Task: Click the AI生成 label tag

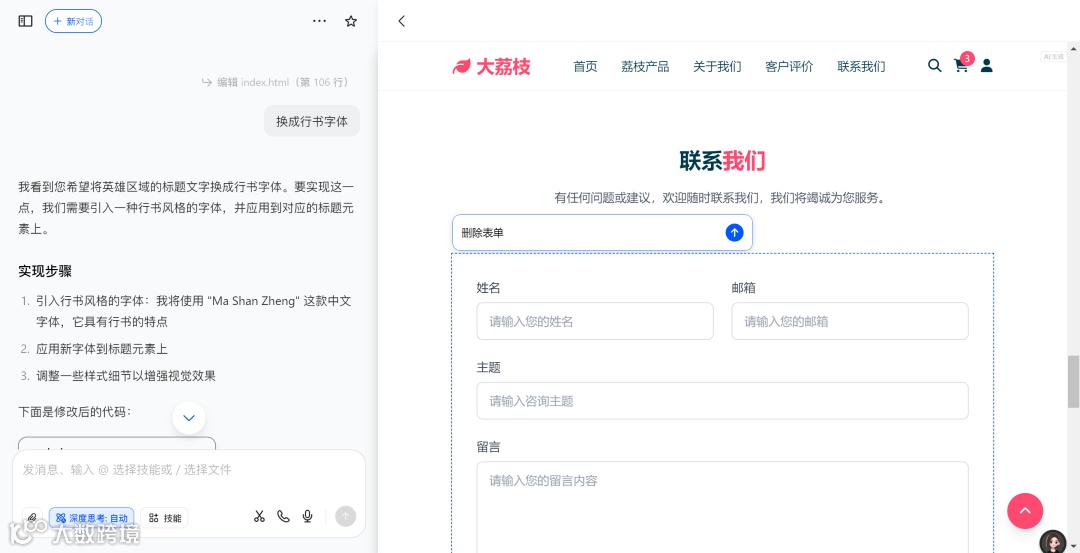Action: 1053,56
